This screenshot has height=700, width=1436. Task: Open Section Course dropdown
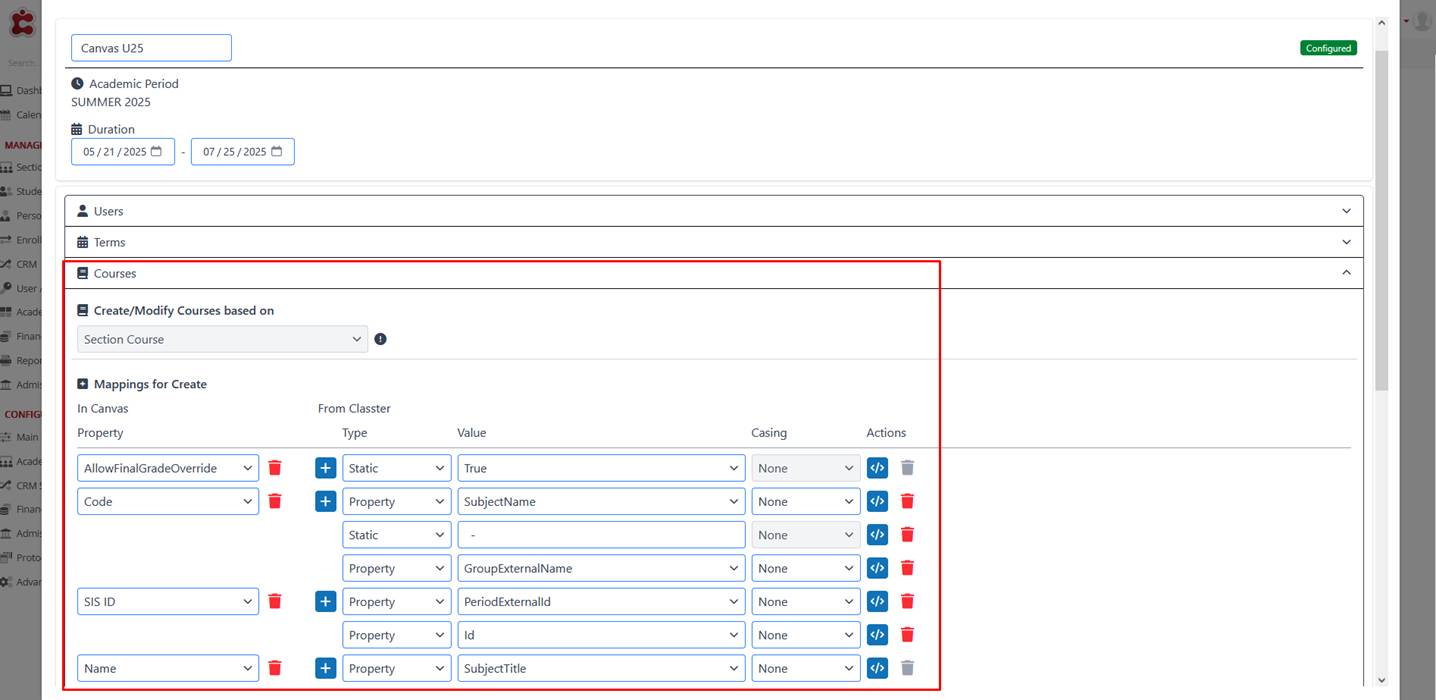[222, 339]
